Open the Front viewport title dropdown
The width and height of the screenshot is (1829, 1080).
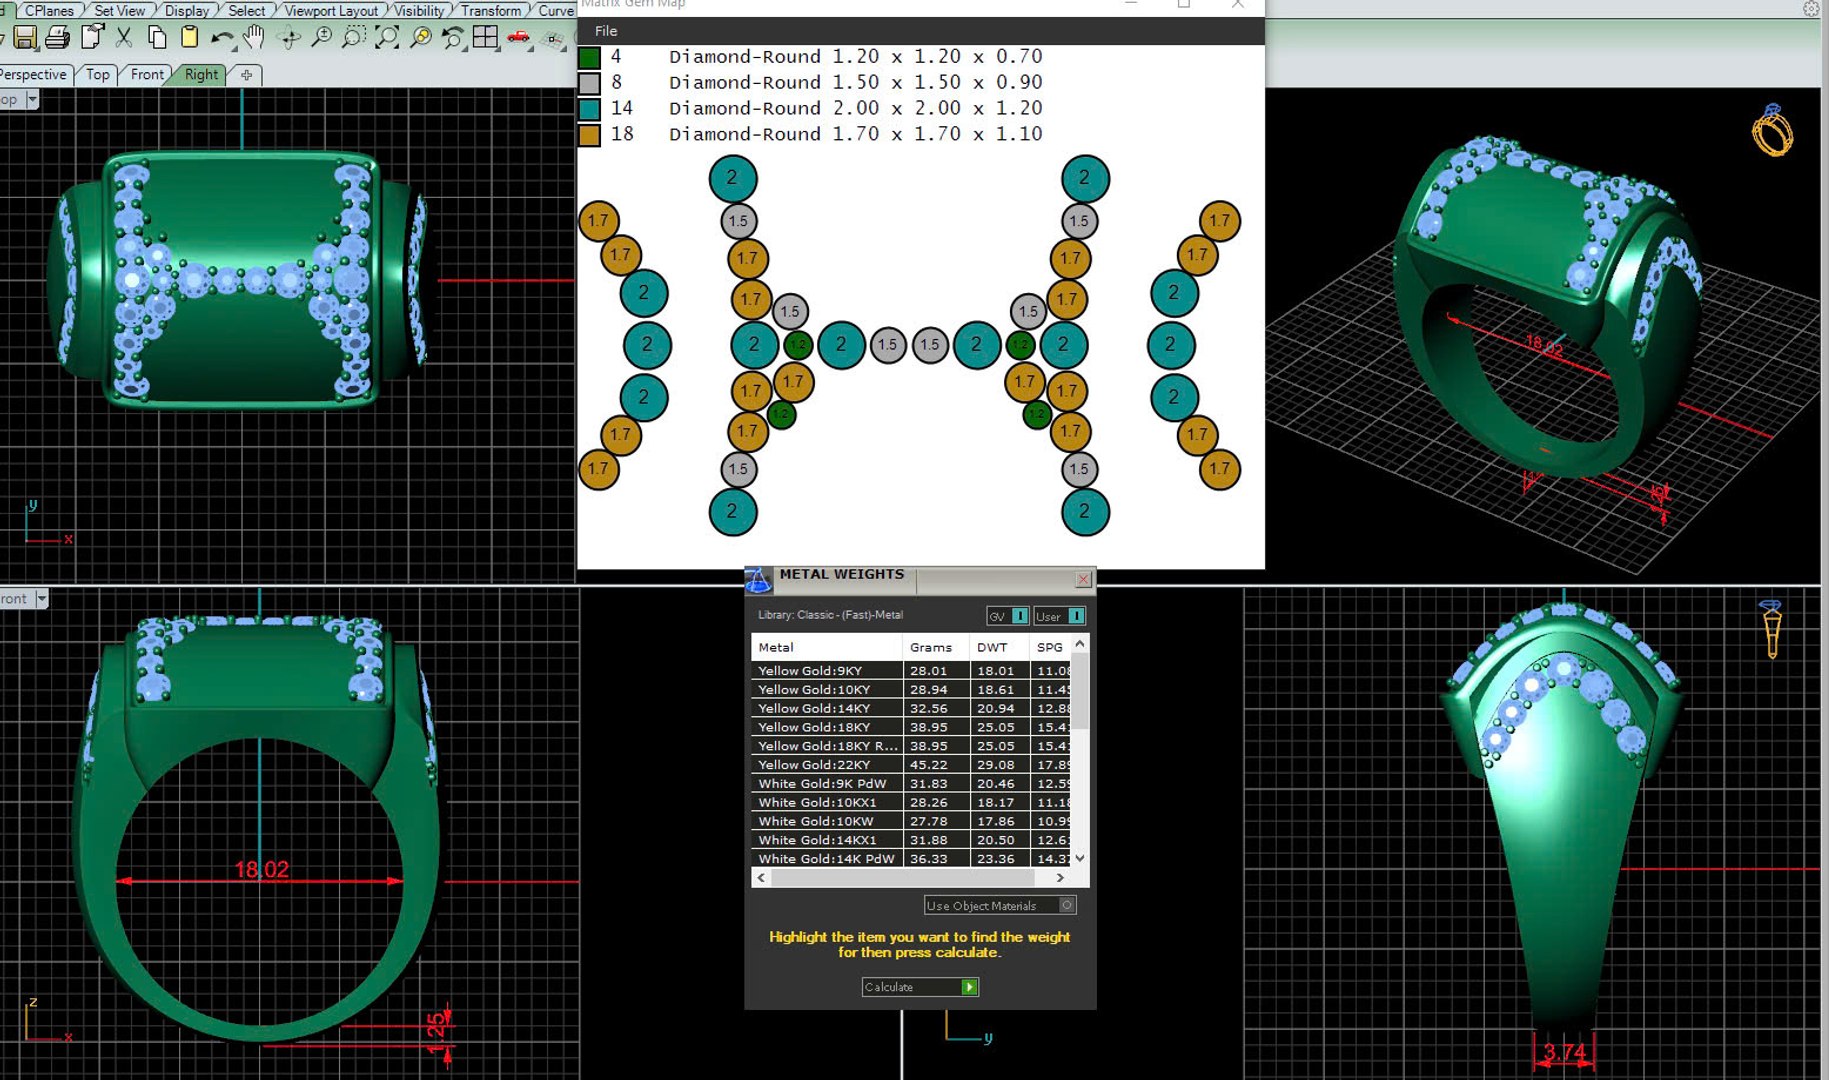[41, 599]
